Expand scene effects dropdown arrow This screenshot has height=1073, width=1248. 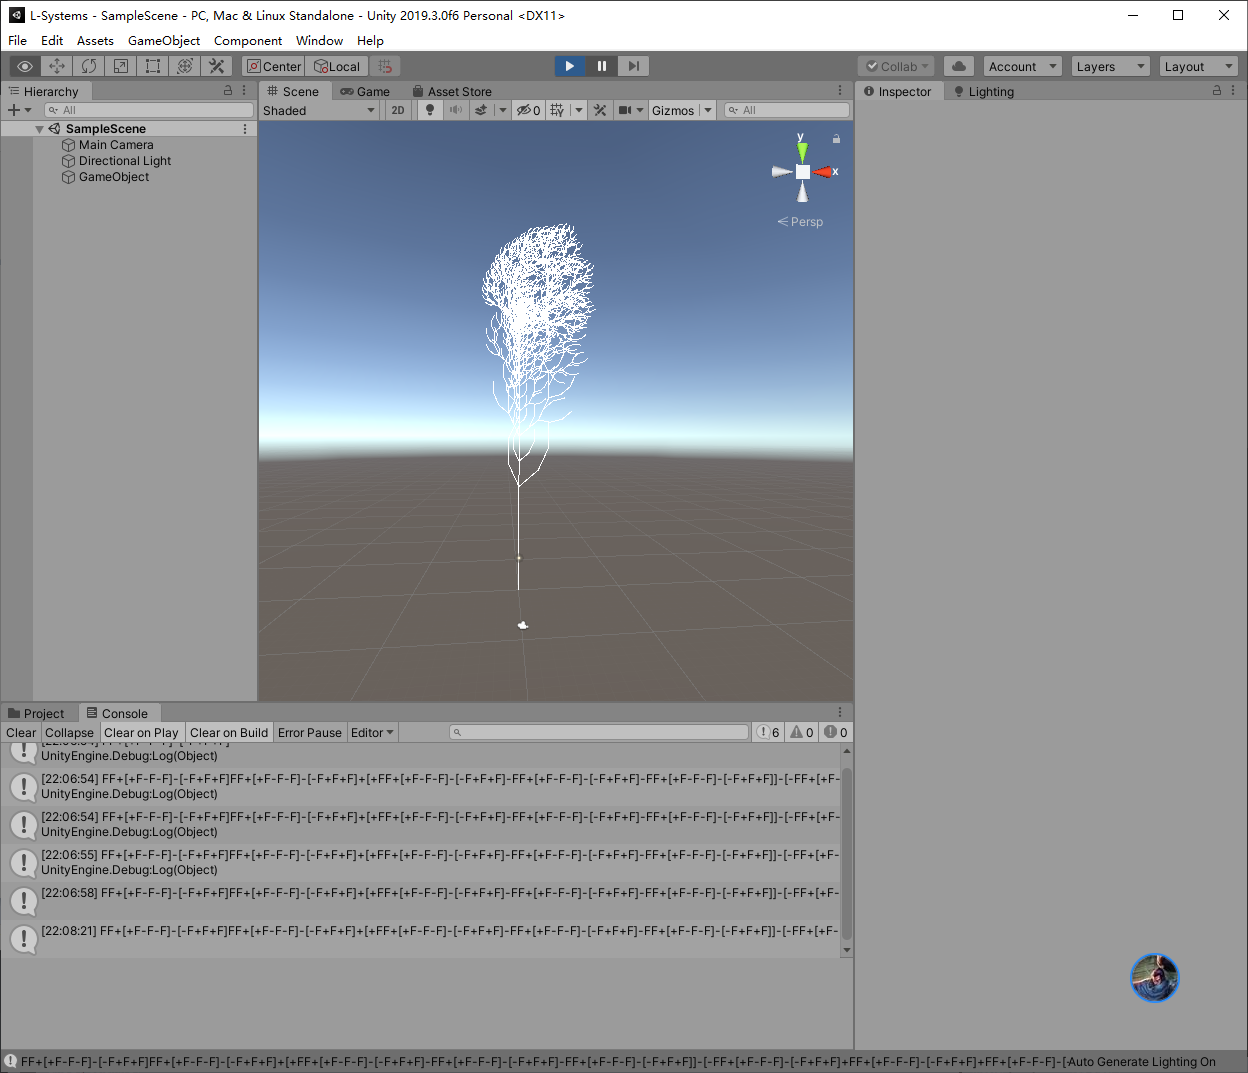point(503,110)
